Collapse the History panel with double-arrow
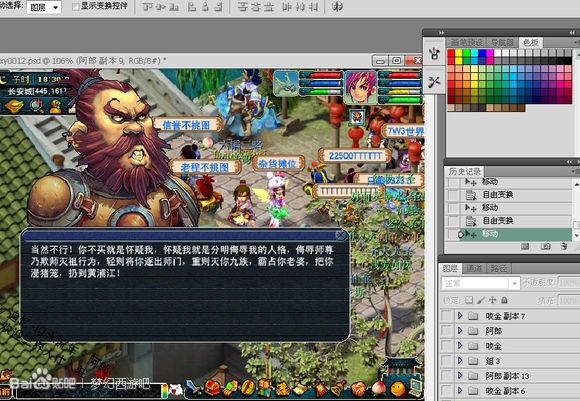Image resolution: width=580 pixels, height=401 pixels. point(569,162)
